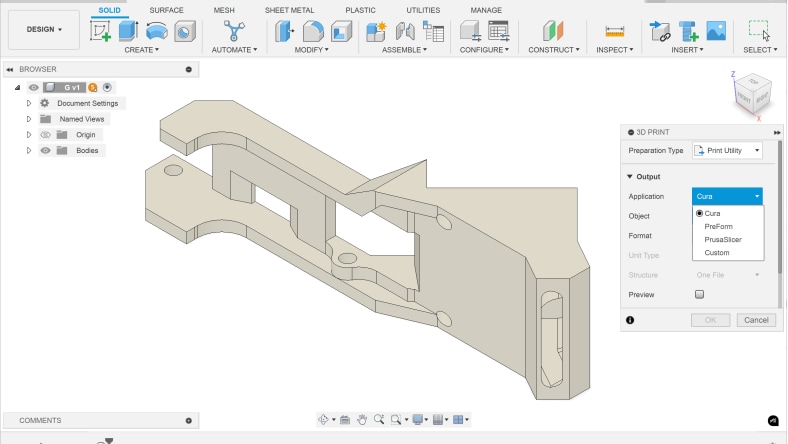
Task: Open the DESIGN workspace dropdown
Action: [43, 30]
